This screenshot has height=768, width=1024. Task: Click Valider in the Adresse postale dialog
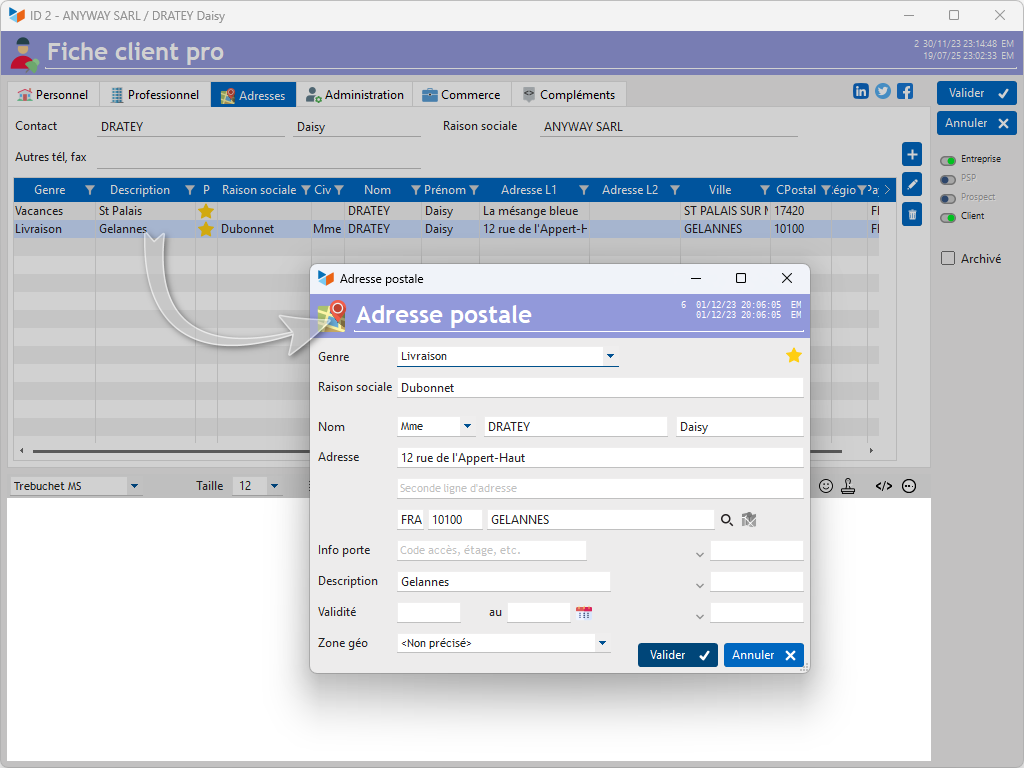click(678, 655)
